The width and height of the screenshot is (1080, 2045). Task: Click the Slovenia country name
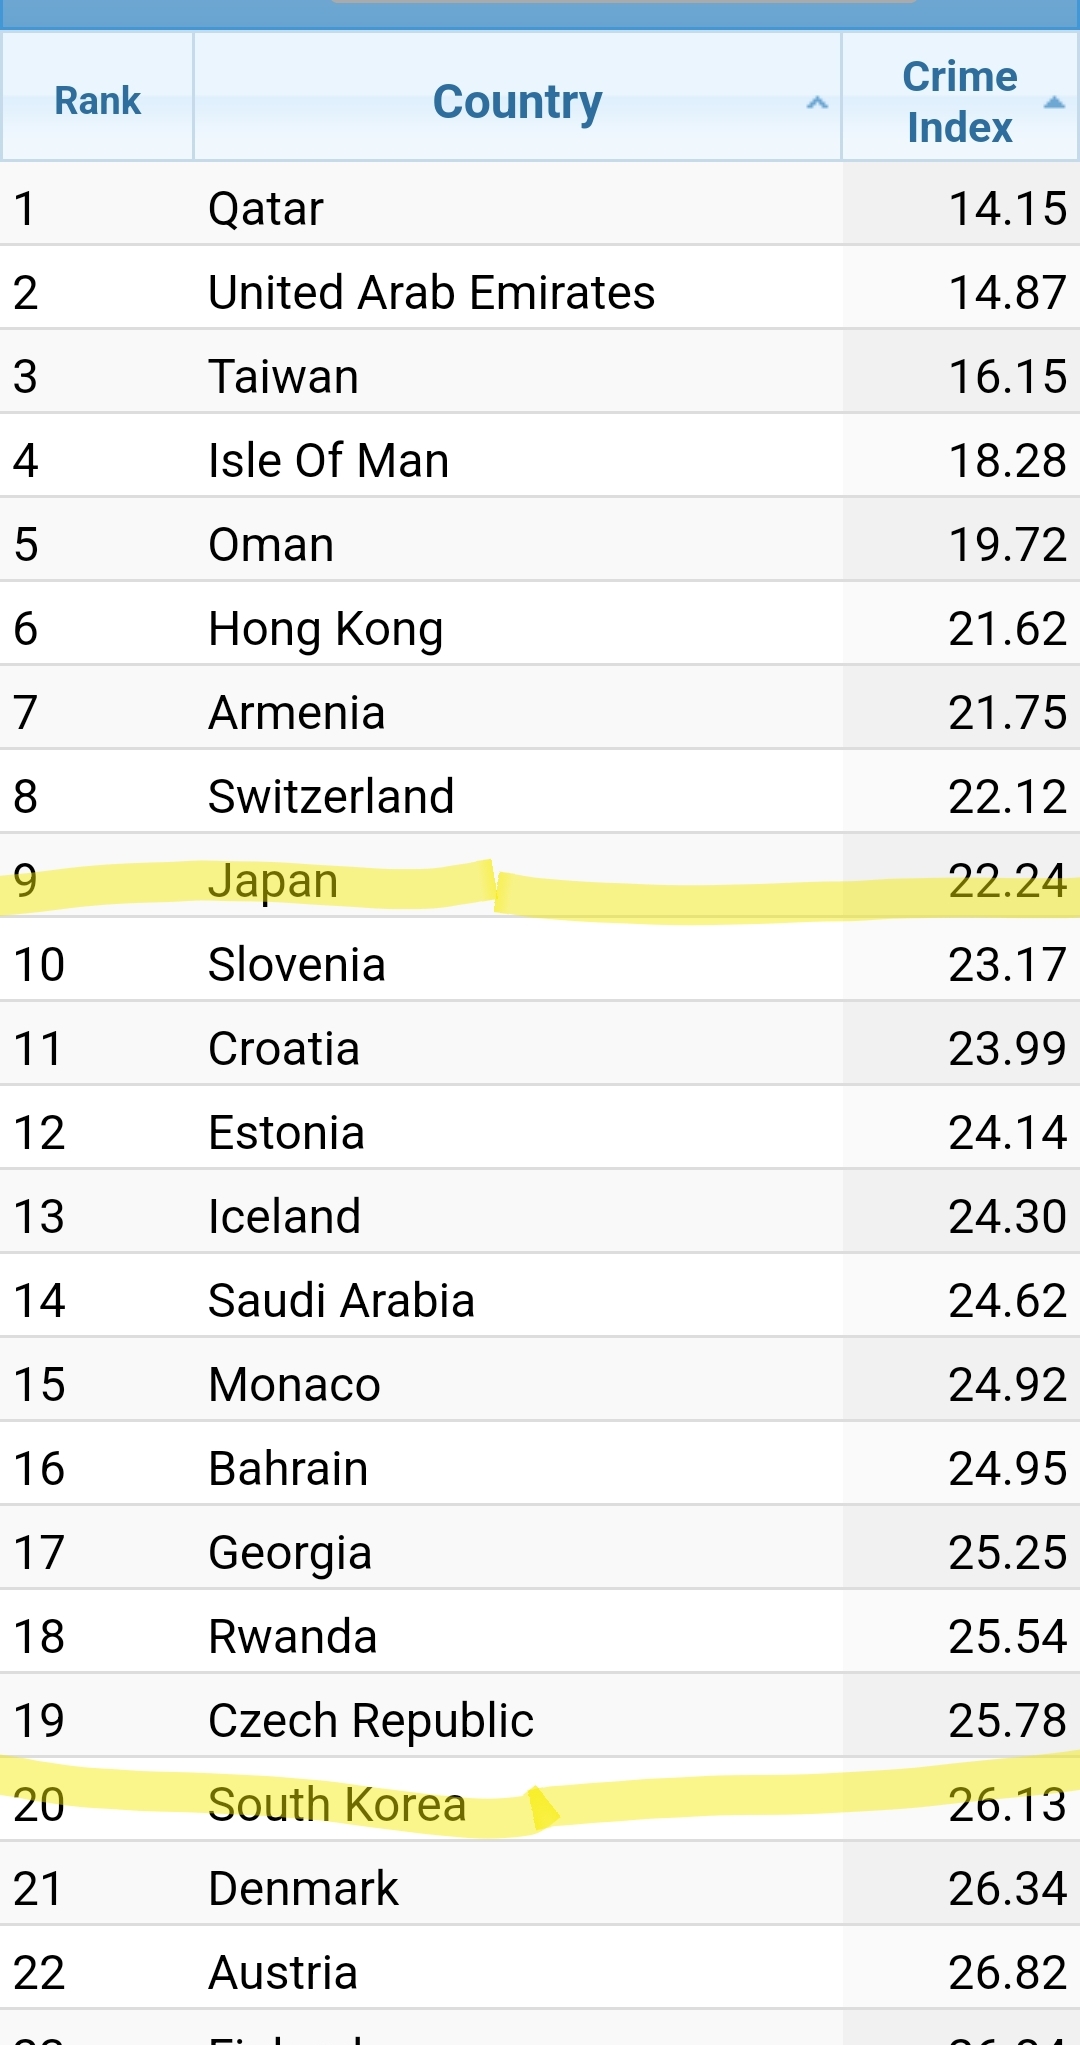point(296,965)
